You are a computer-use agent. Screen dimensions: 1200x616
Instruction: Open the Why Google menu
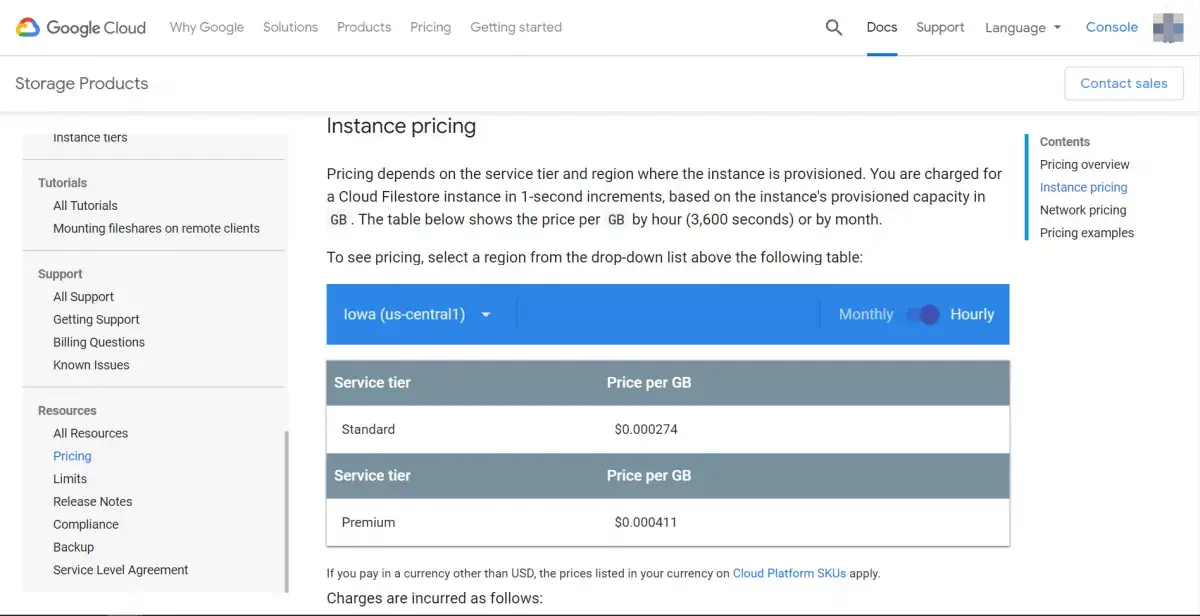[x=207, y=27]
